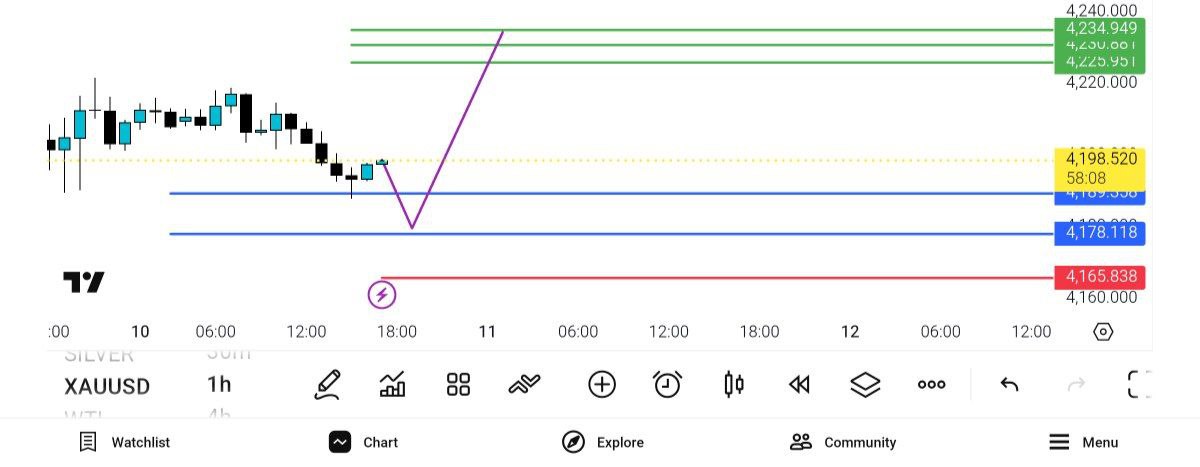Image resolution: width=1200 pixels, height=467 pixels.
Task: Open the Community tab
Action: coord(843,442)
